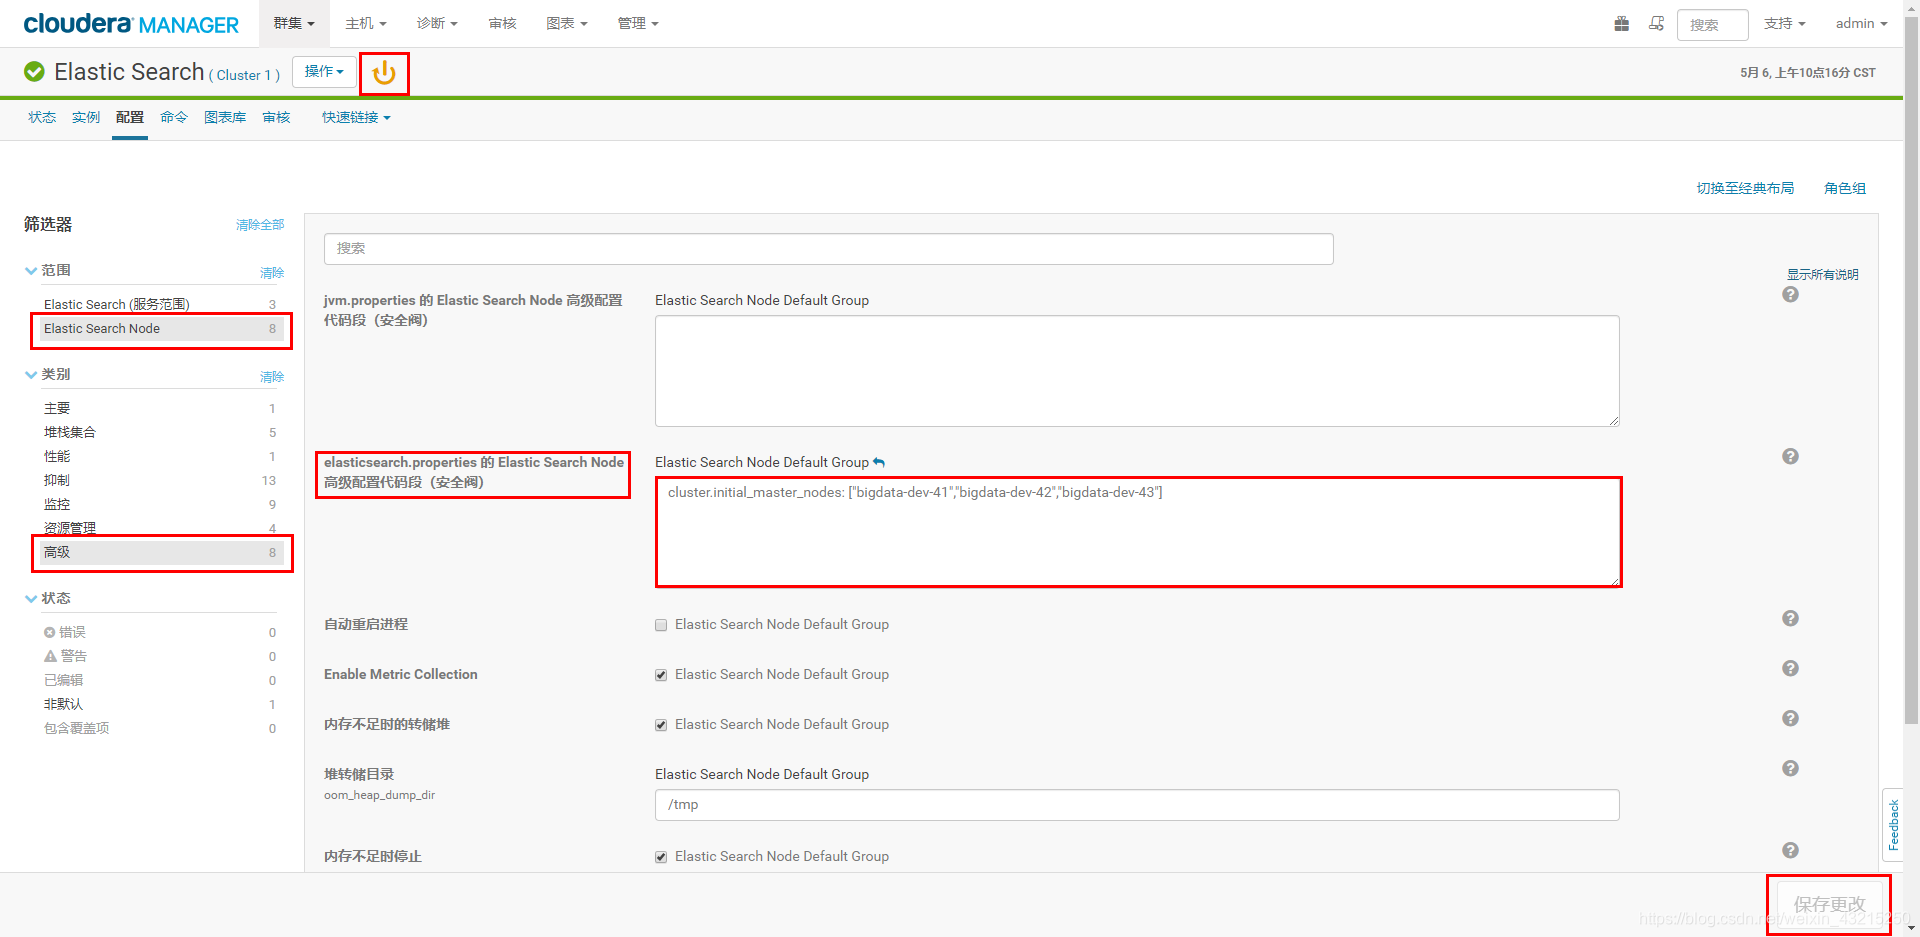Screen dimensions: 1920x937
Task: Click the orange restart power icon
Action: pos(384,73)
